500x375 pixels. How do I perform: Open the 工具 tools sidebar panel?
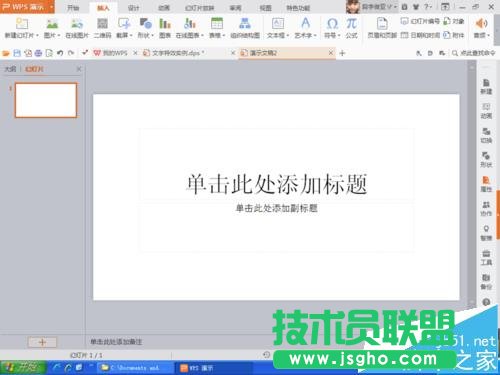[486, 258]
